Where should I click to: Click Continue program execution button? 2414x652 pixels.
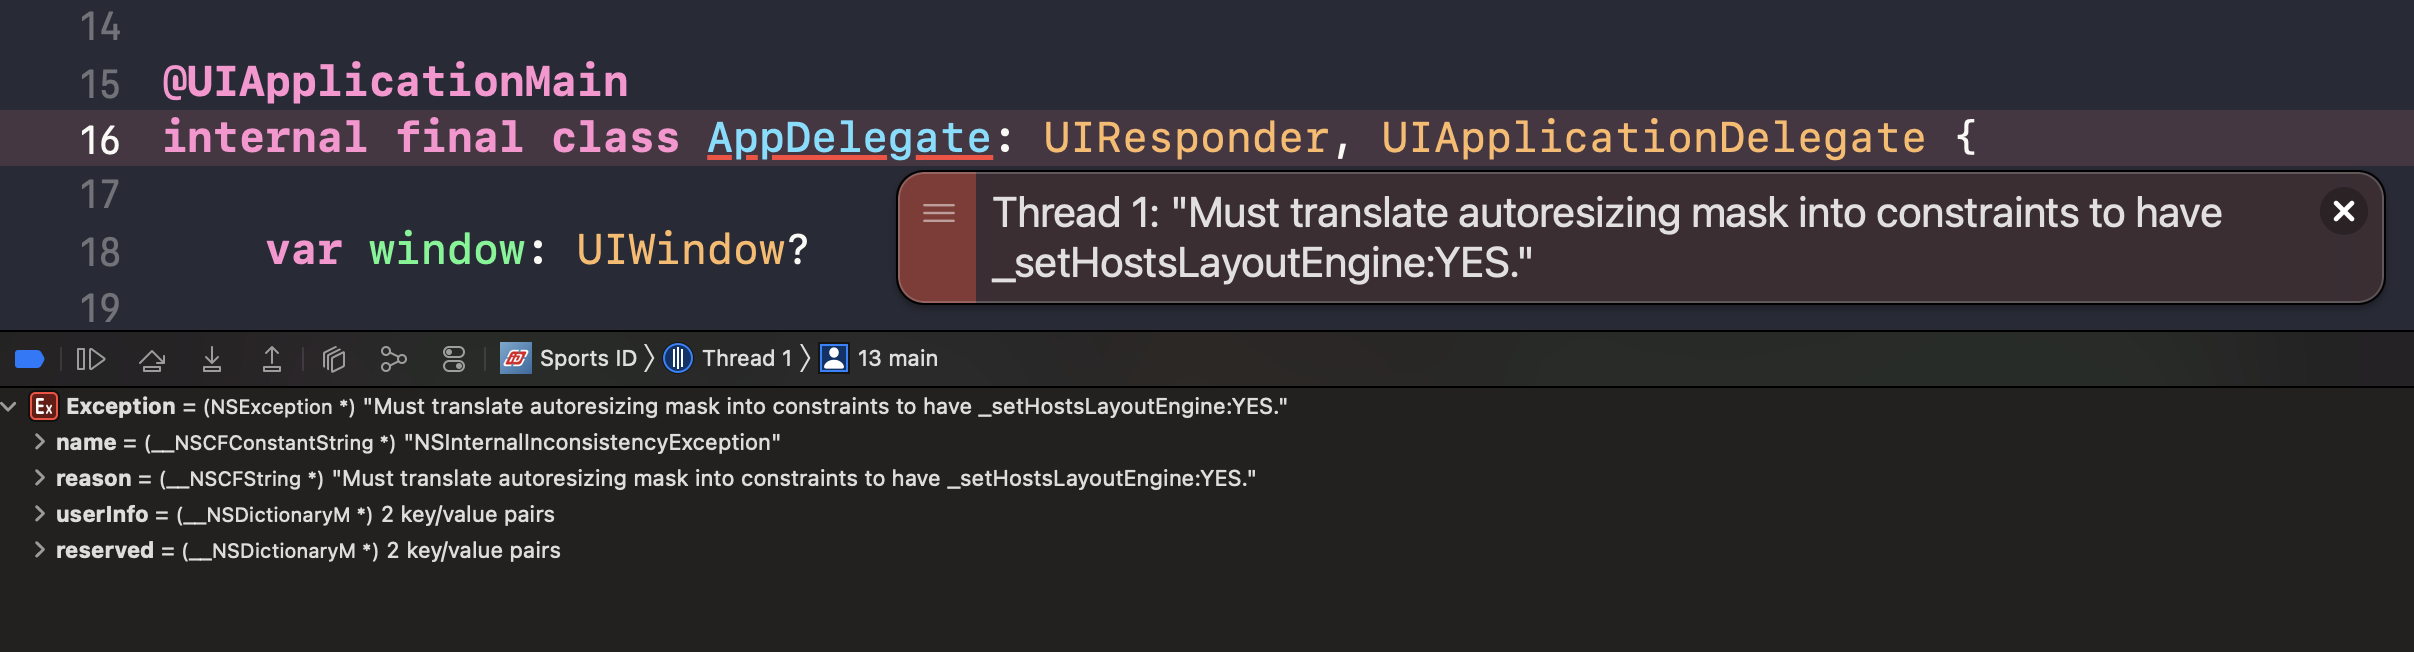point(91,359)
